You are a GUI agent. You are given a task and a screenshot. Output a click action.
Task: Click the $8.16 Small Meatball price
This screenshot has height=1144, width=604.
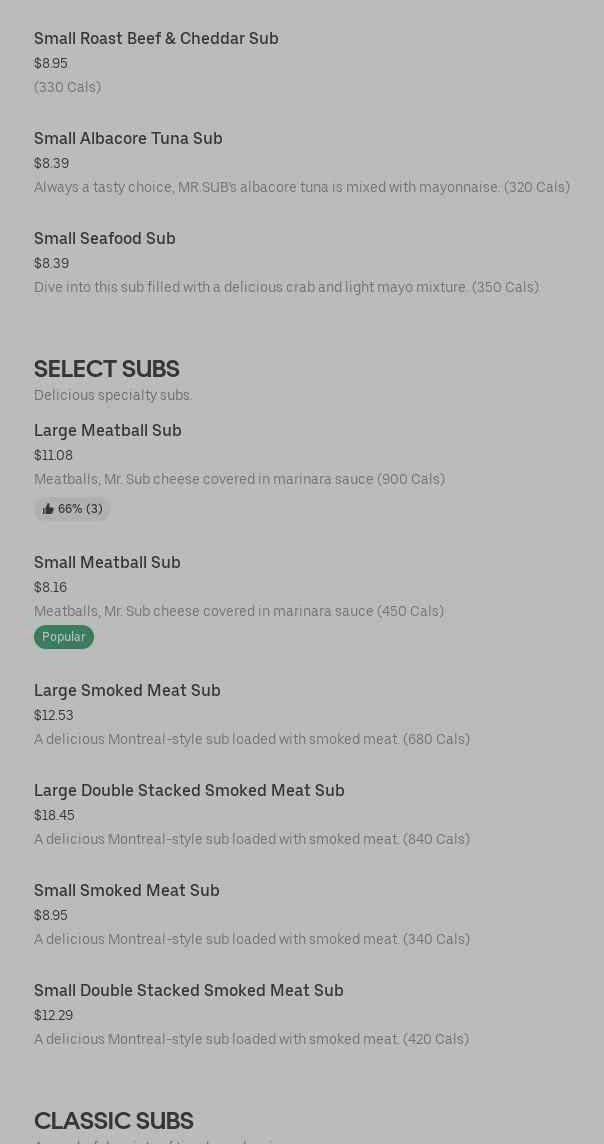point(50,587)
